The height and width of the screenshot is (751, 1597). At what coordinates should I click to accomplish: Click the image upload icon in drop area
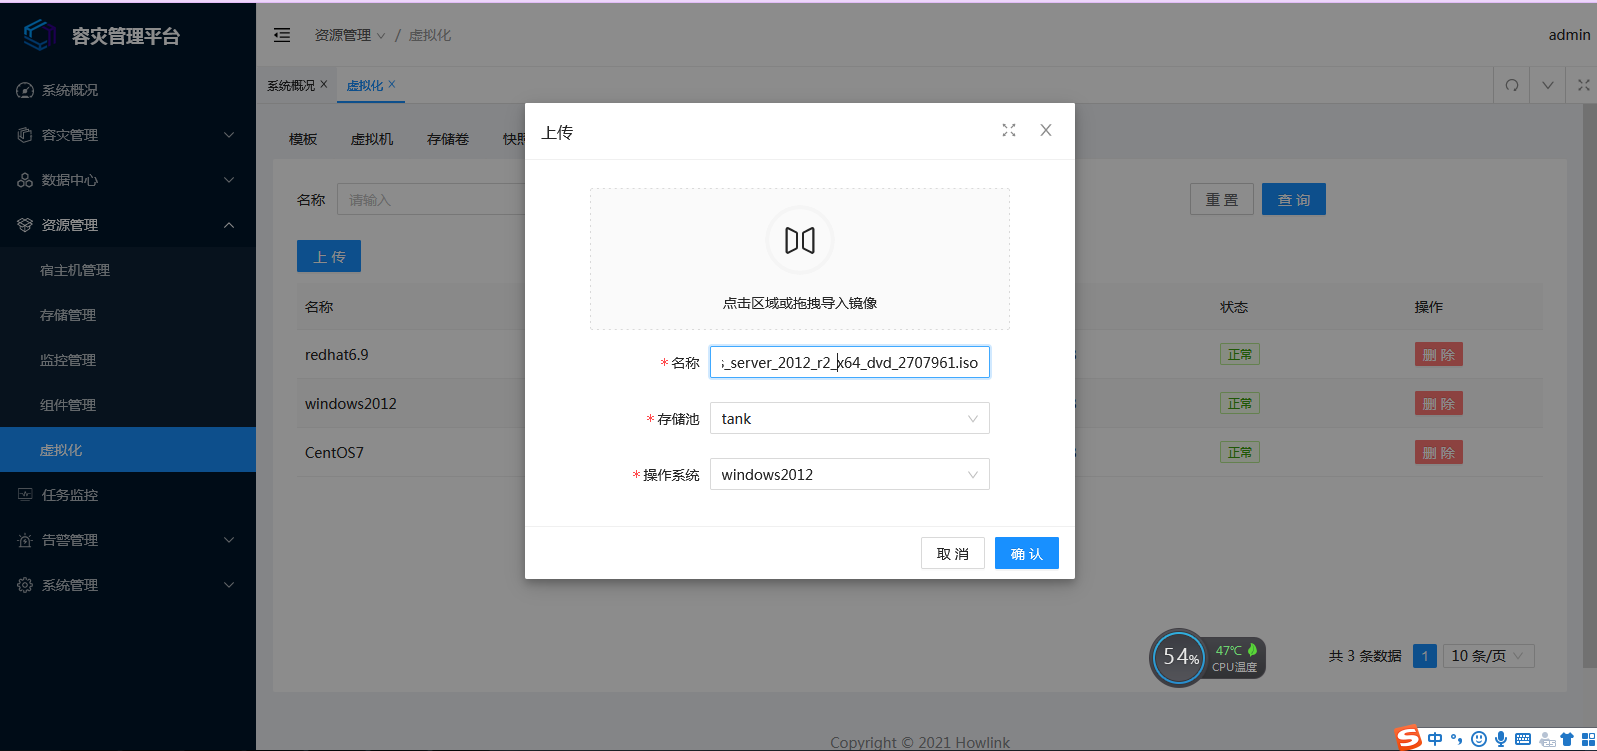[800, 240]
